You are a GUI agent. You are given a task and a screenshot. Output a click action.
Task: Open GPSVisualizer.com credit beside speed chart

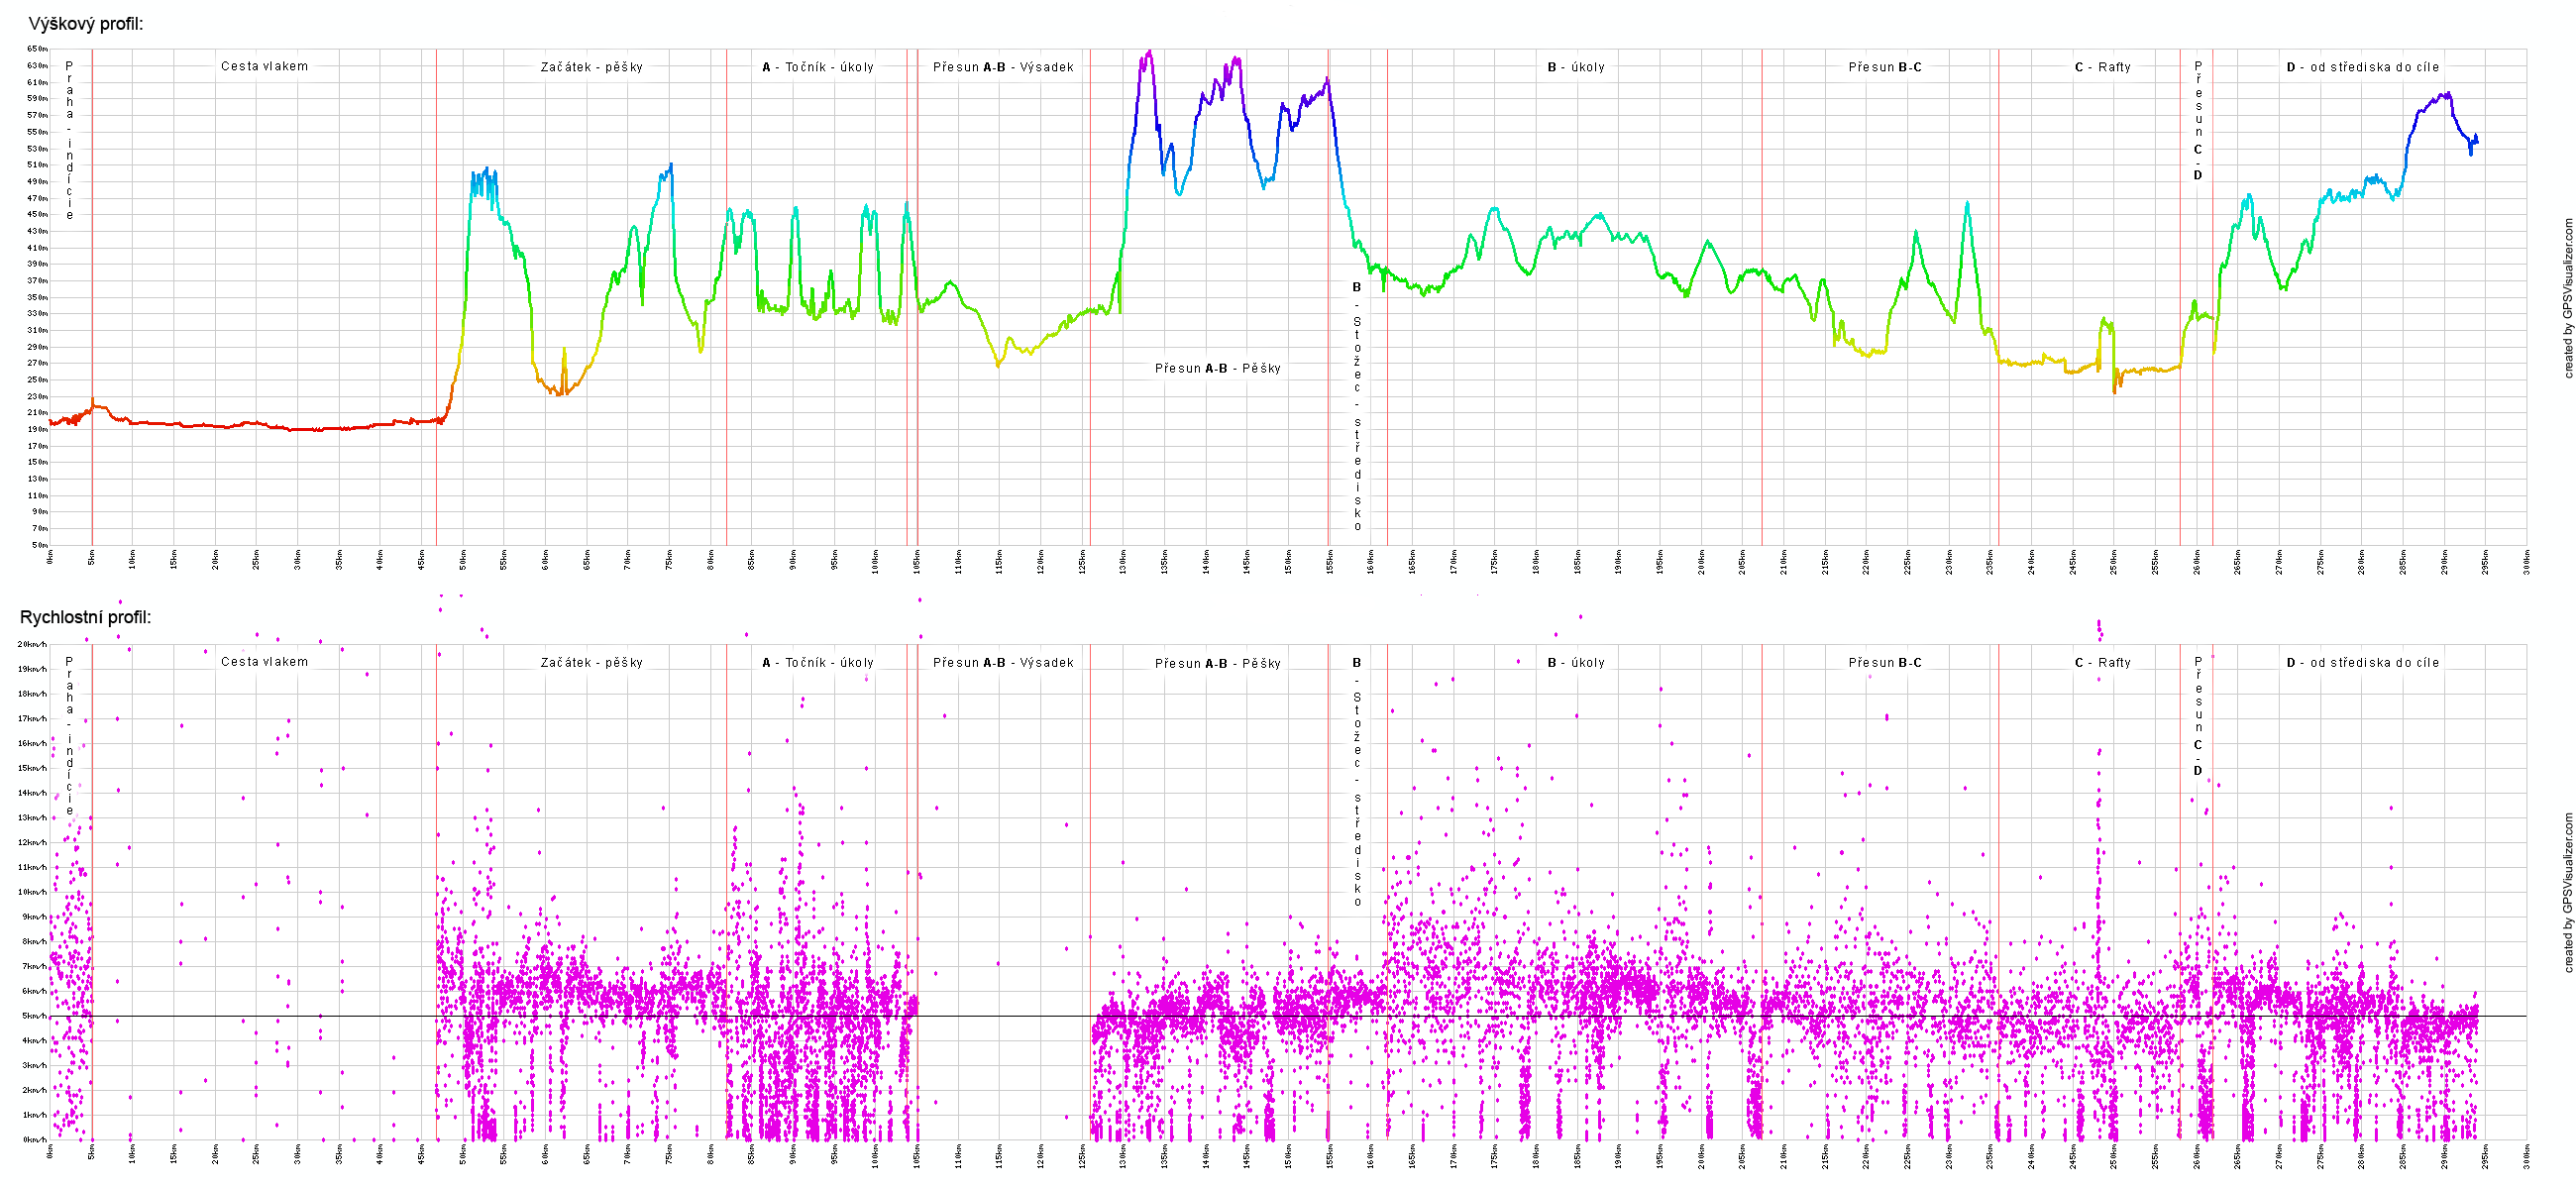(2567, 892)
